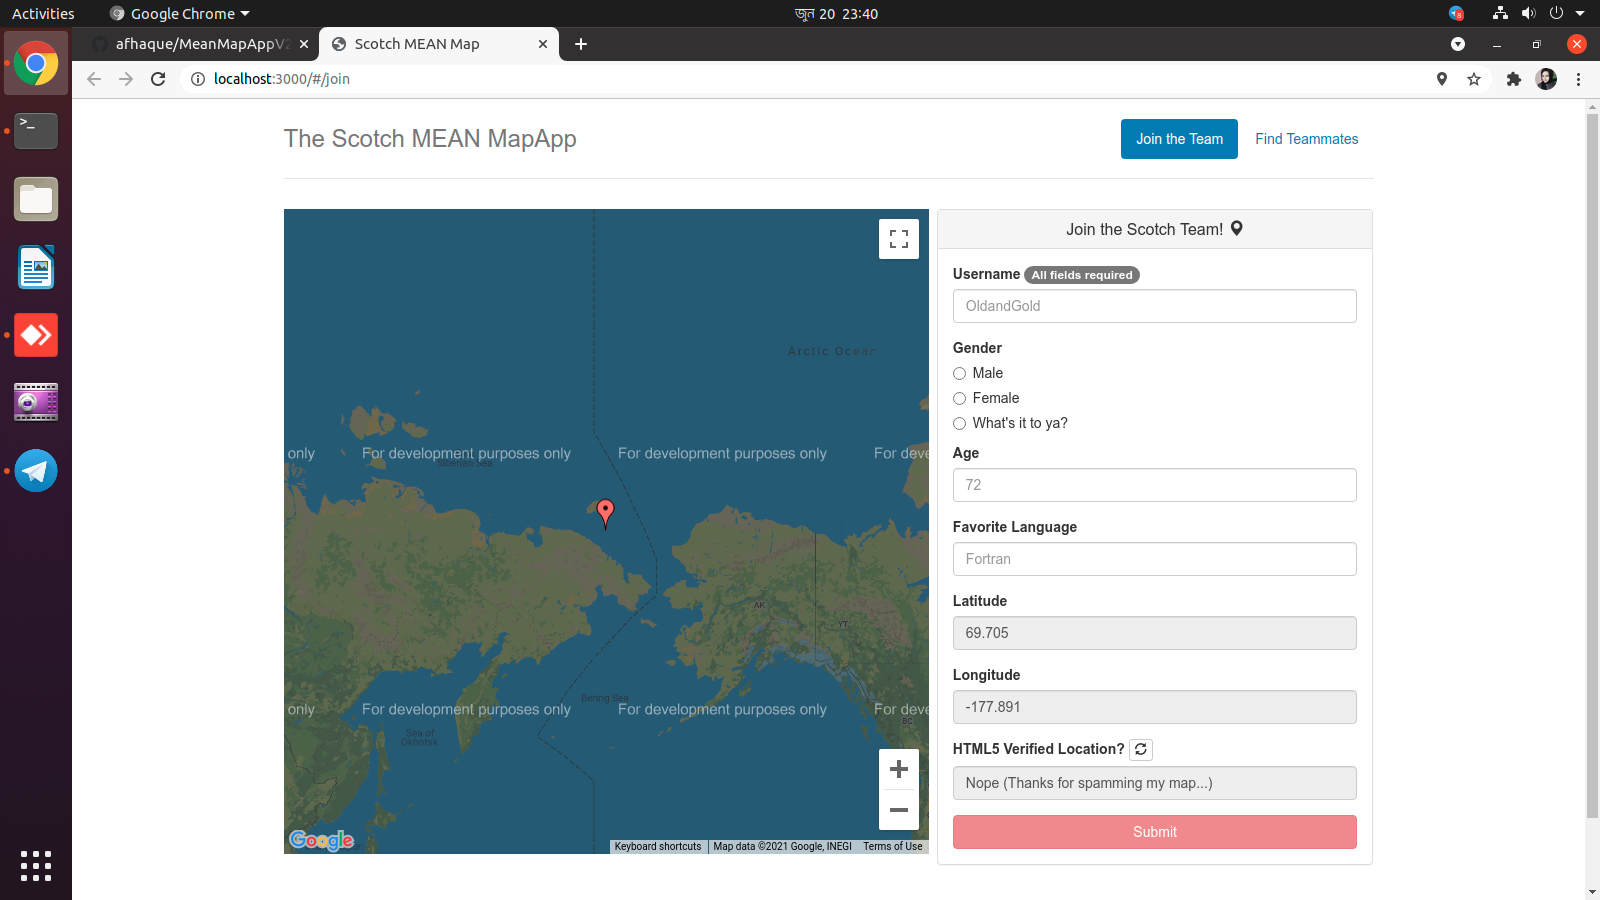Open a new browser tab
This screenshot has width=1600, height=900.
pos(581,44)
